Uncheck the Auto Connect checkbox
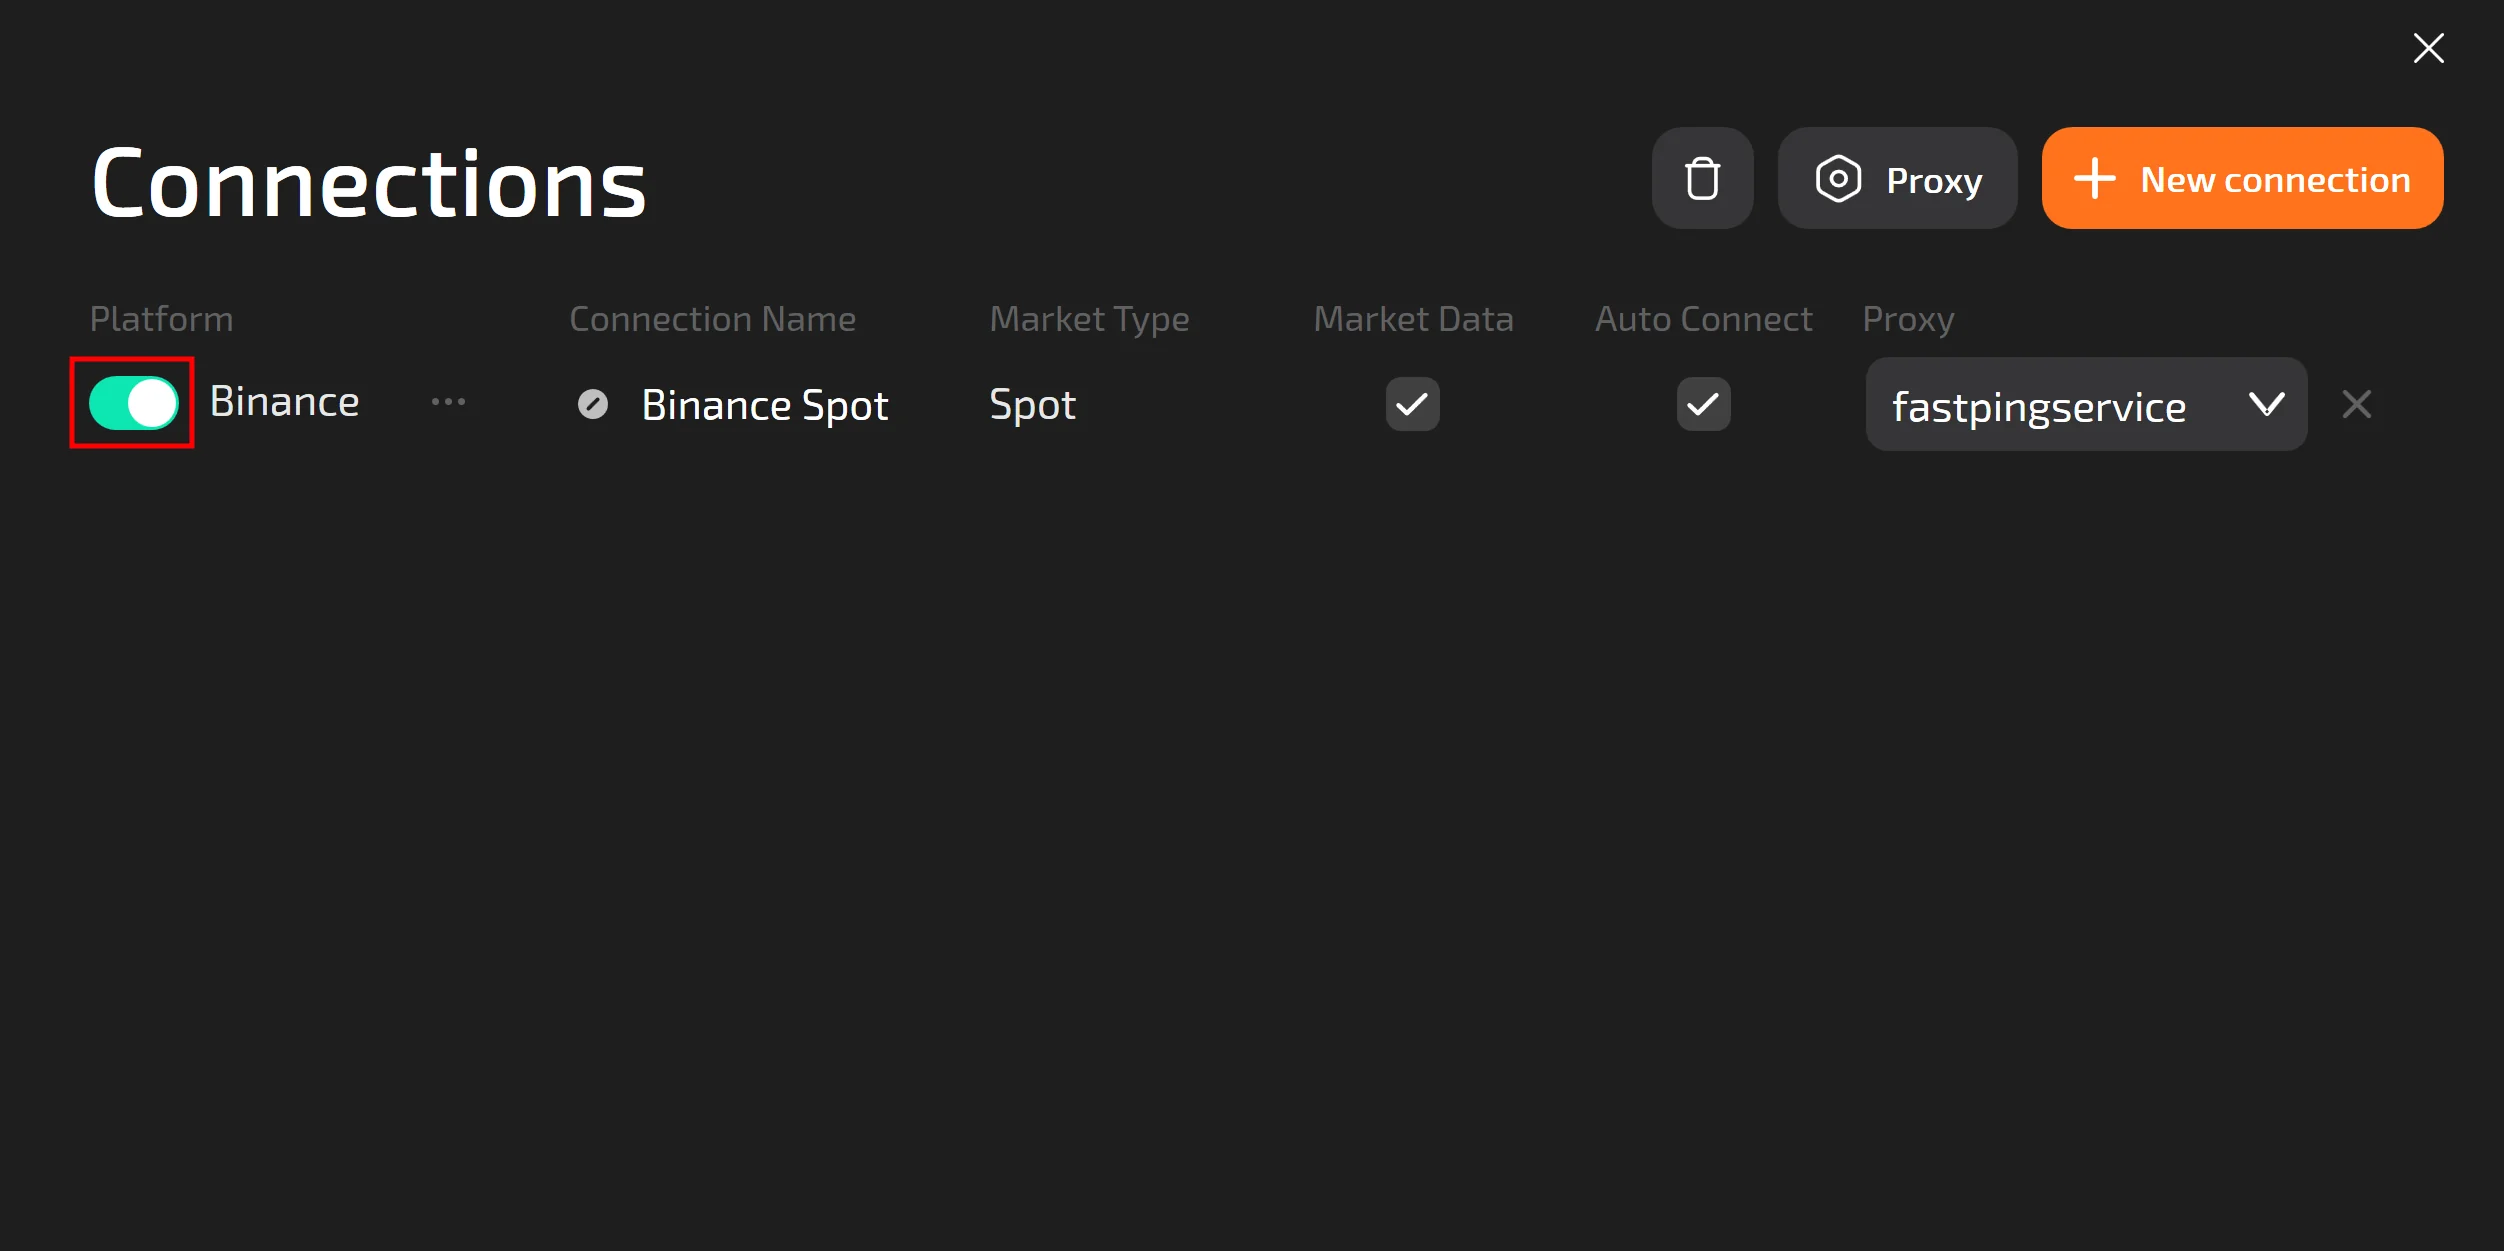This screenshot has width=2504, height=1251. (1703, 404)
